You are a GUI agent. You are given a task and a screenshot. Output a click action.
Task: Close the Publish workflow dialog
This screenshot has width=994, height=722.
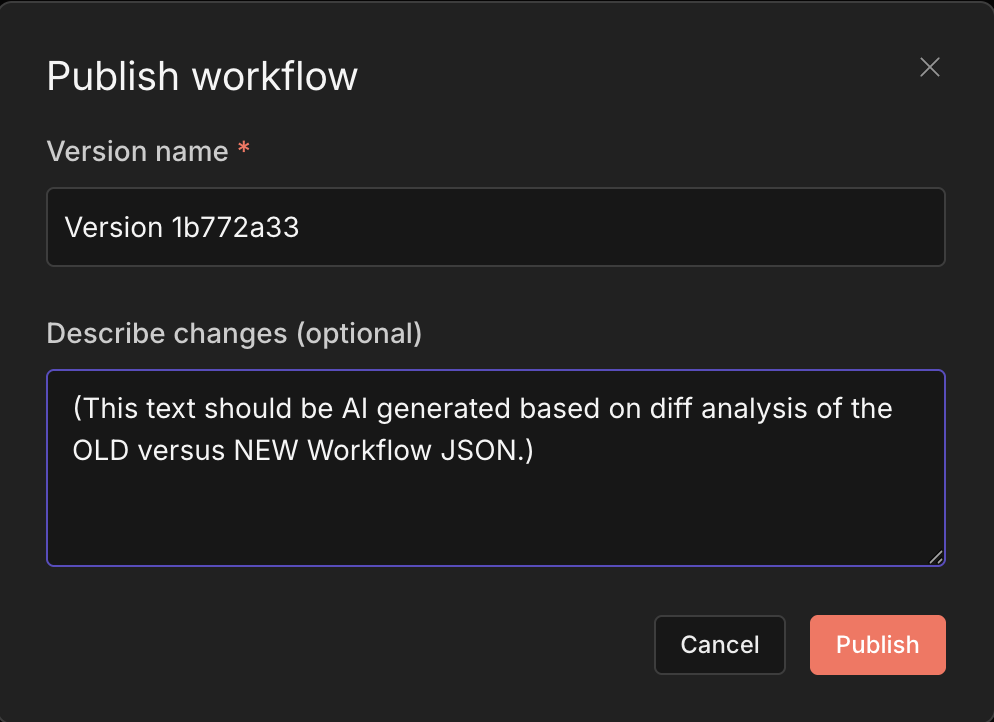coord(930,67)
